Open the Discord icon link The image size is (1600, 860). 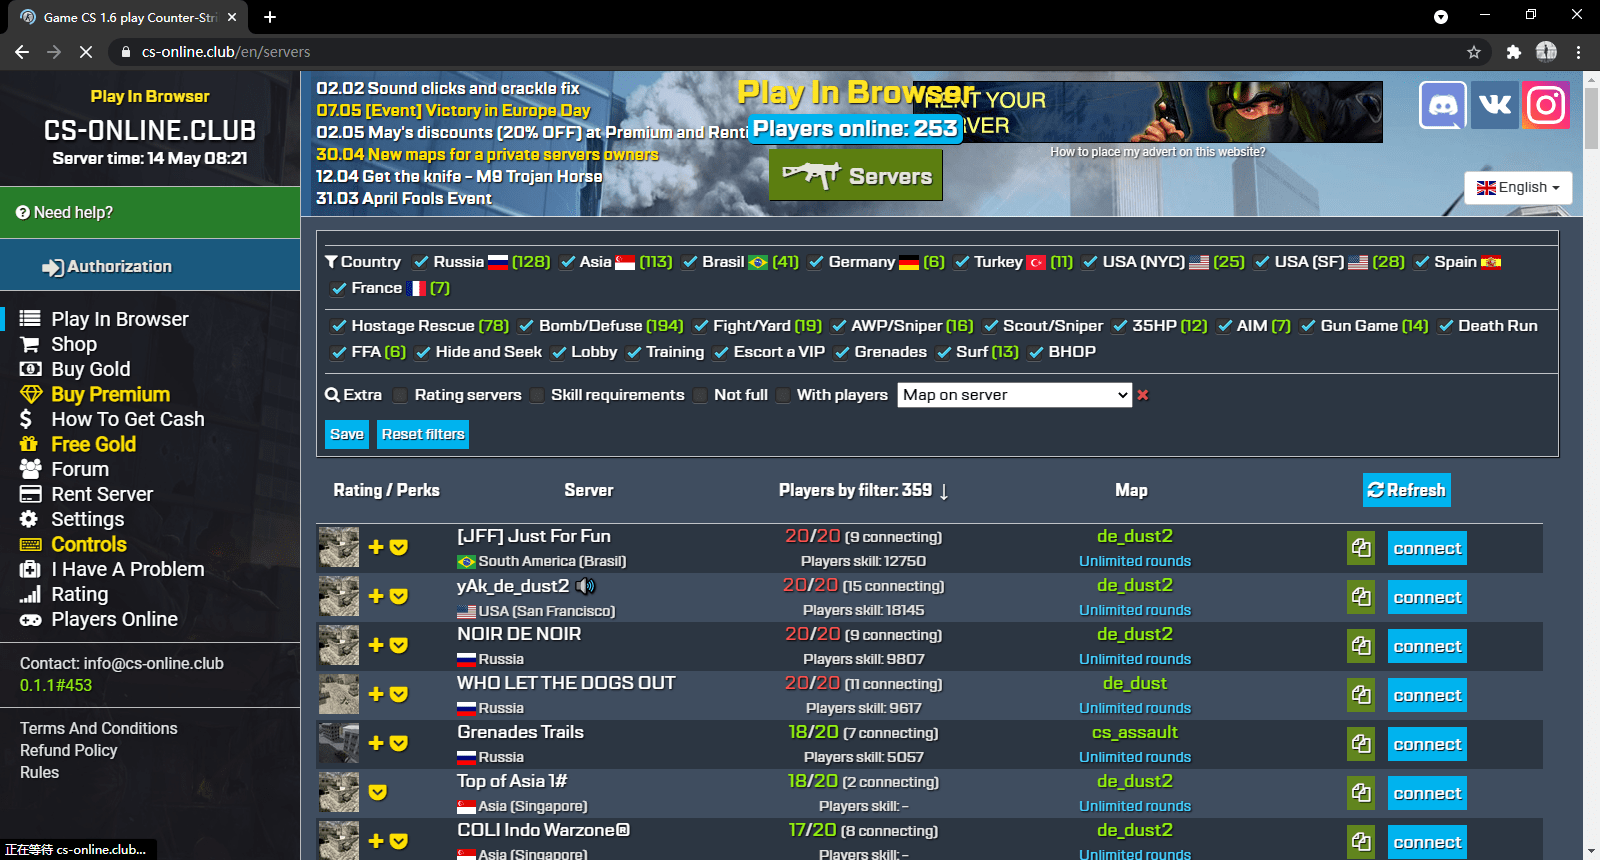tap(1443, 105)
